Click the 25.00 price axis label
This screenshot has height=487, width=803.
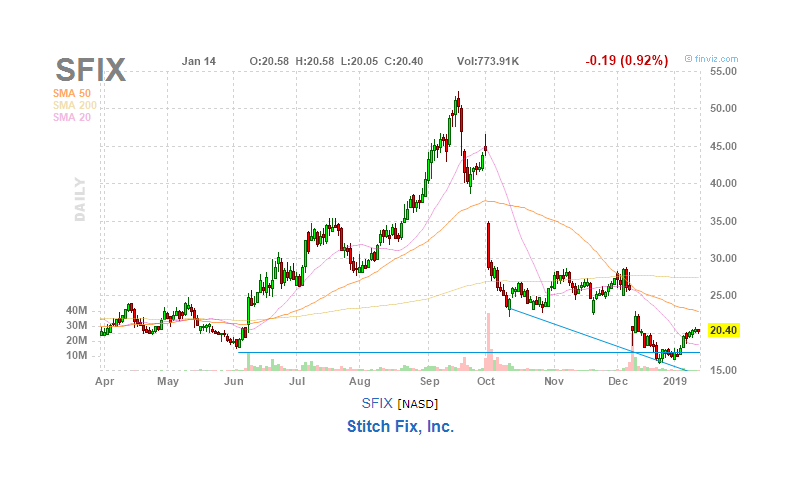coord(723,295)
